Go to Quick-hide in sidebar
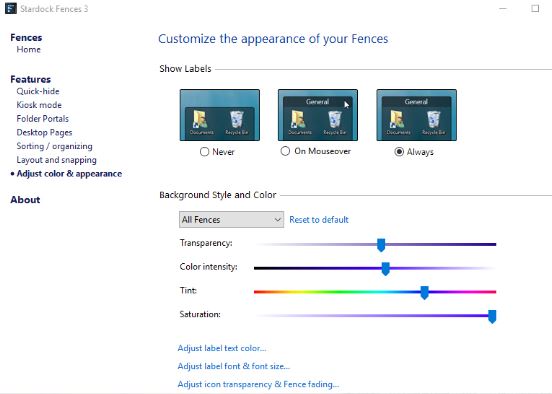The image size is (552, 394). 38,91
